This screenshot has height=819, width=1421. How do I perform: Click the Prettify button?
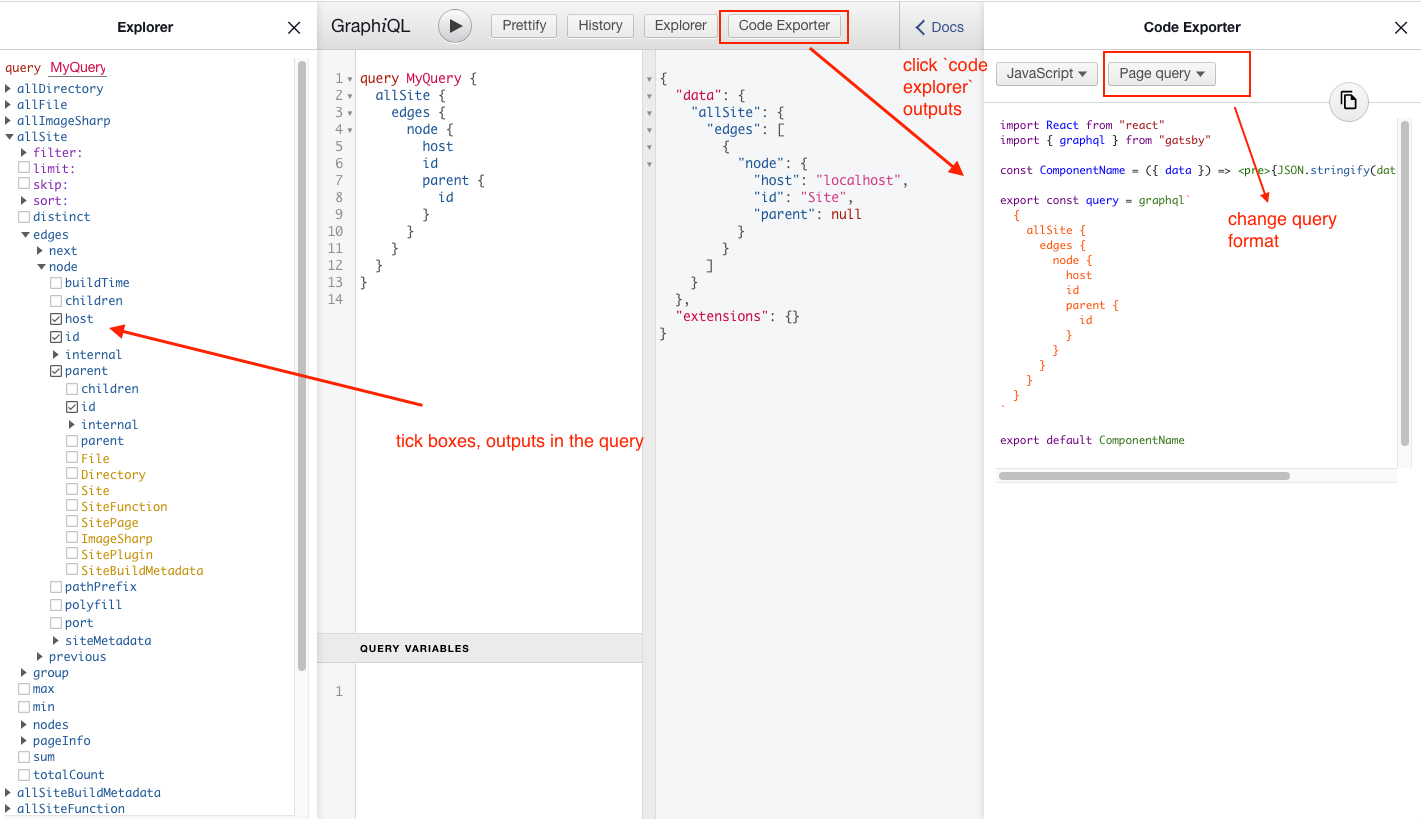click(523, 25)
